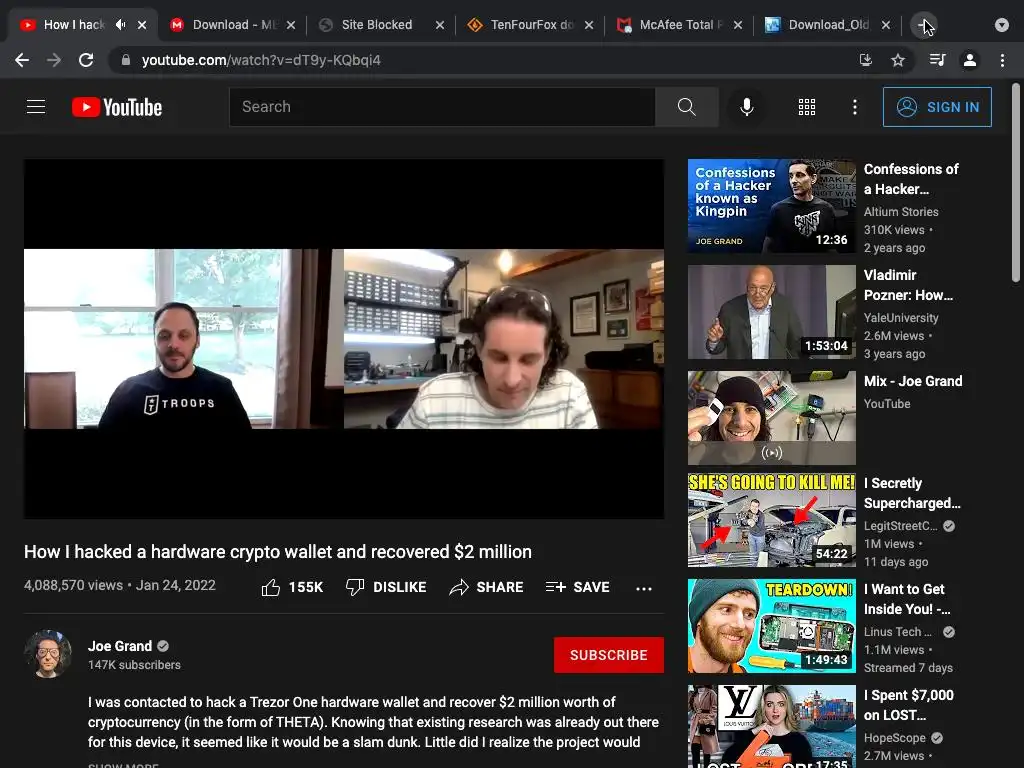Click the DISLIKE thumbs down button
Viewport: 1024px width, 768px height.
point(386,587)
